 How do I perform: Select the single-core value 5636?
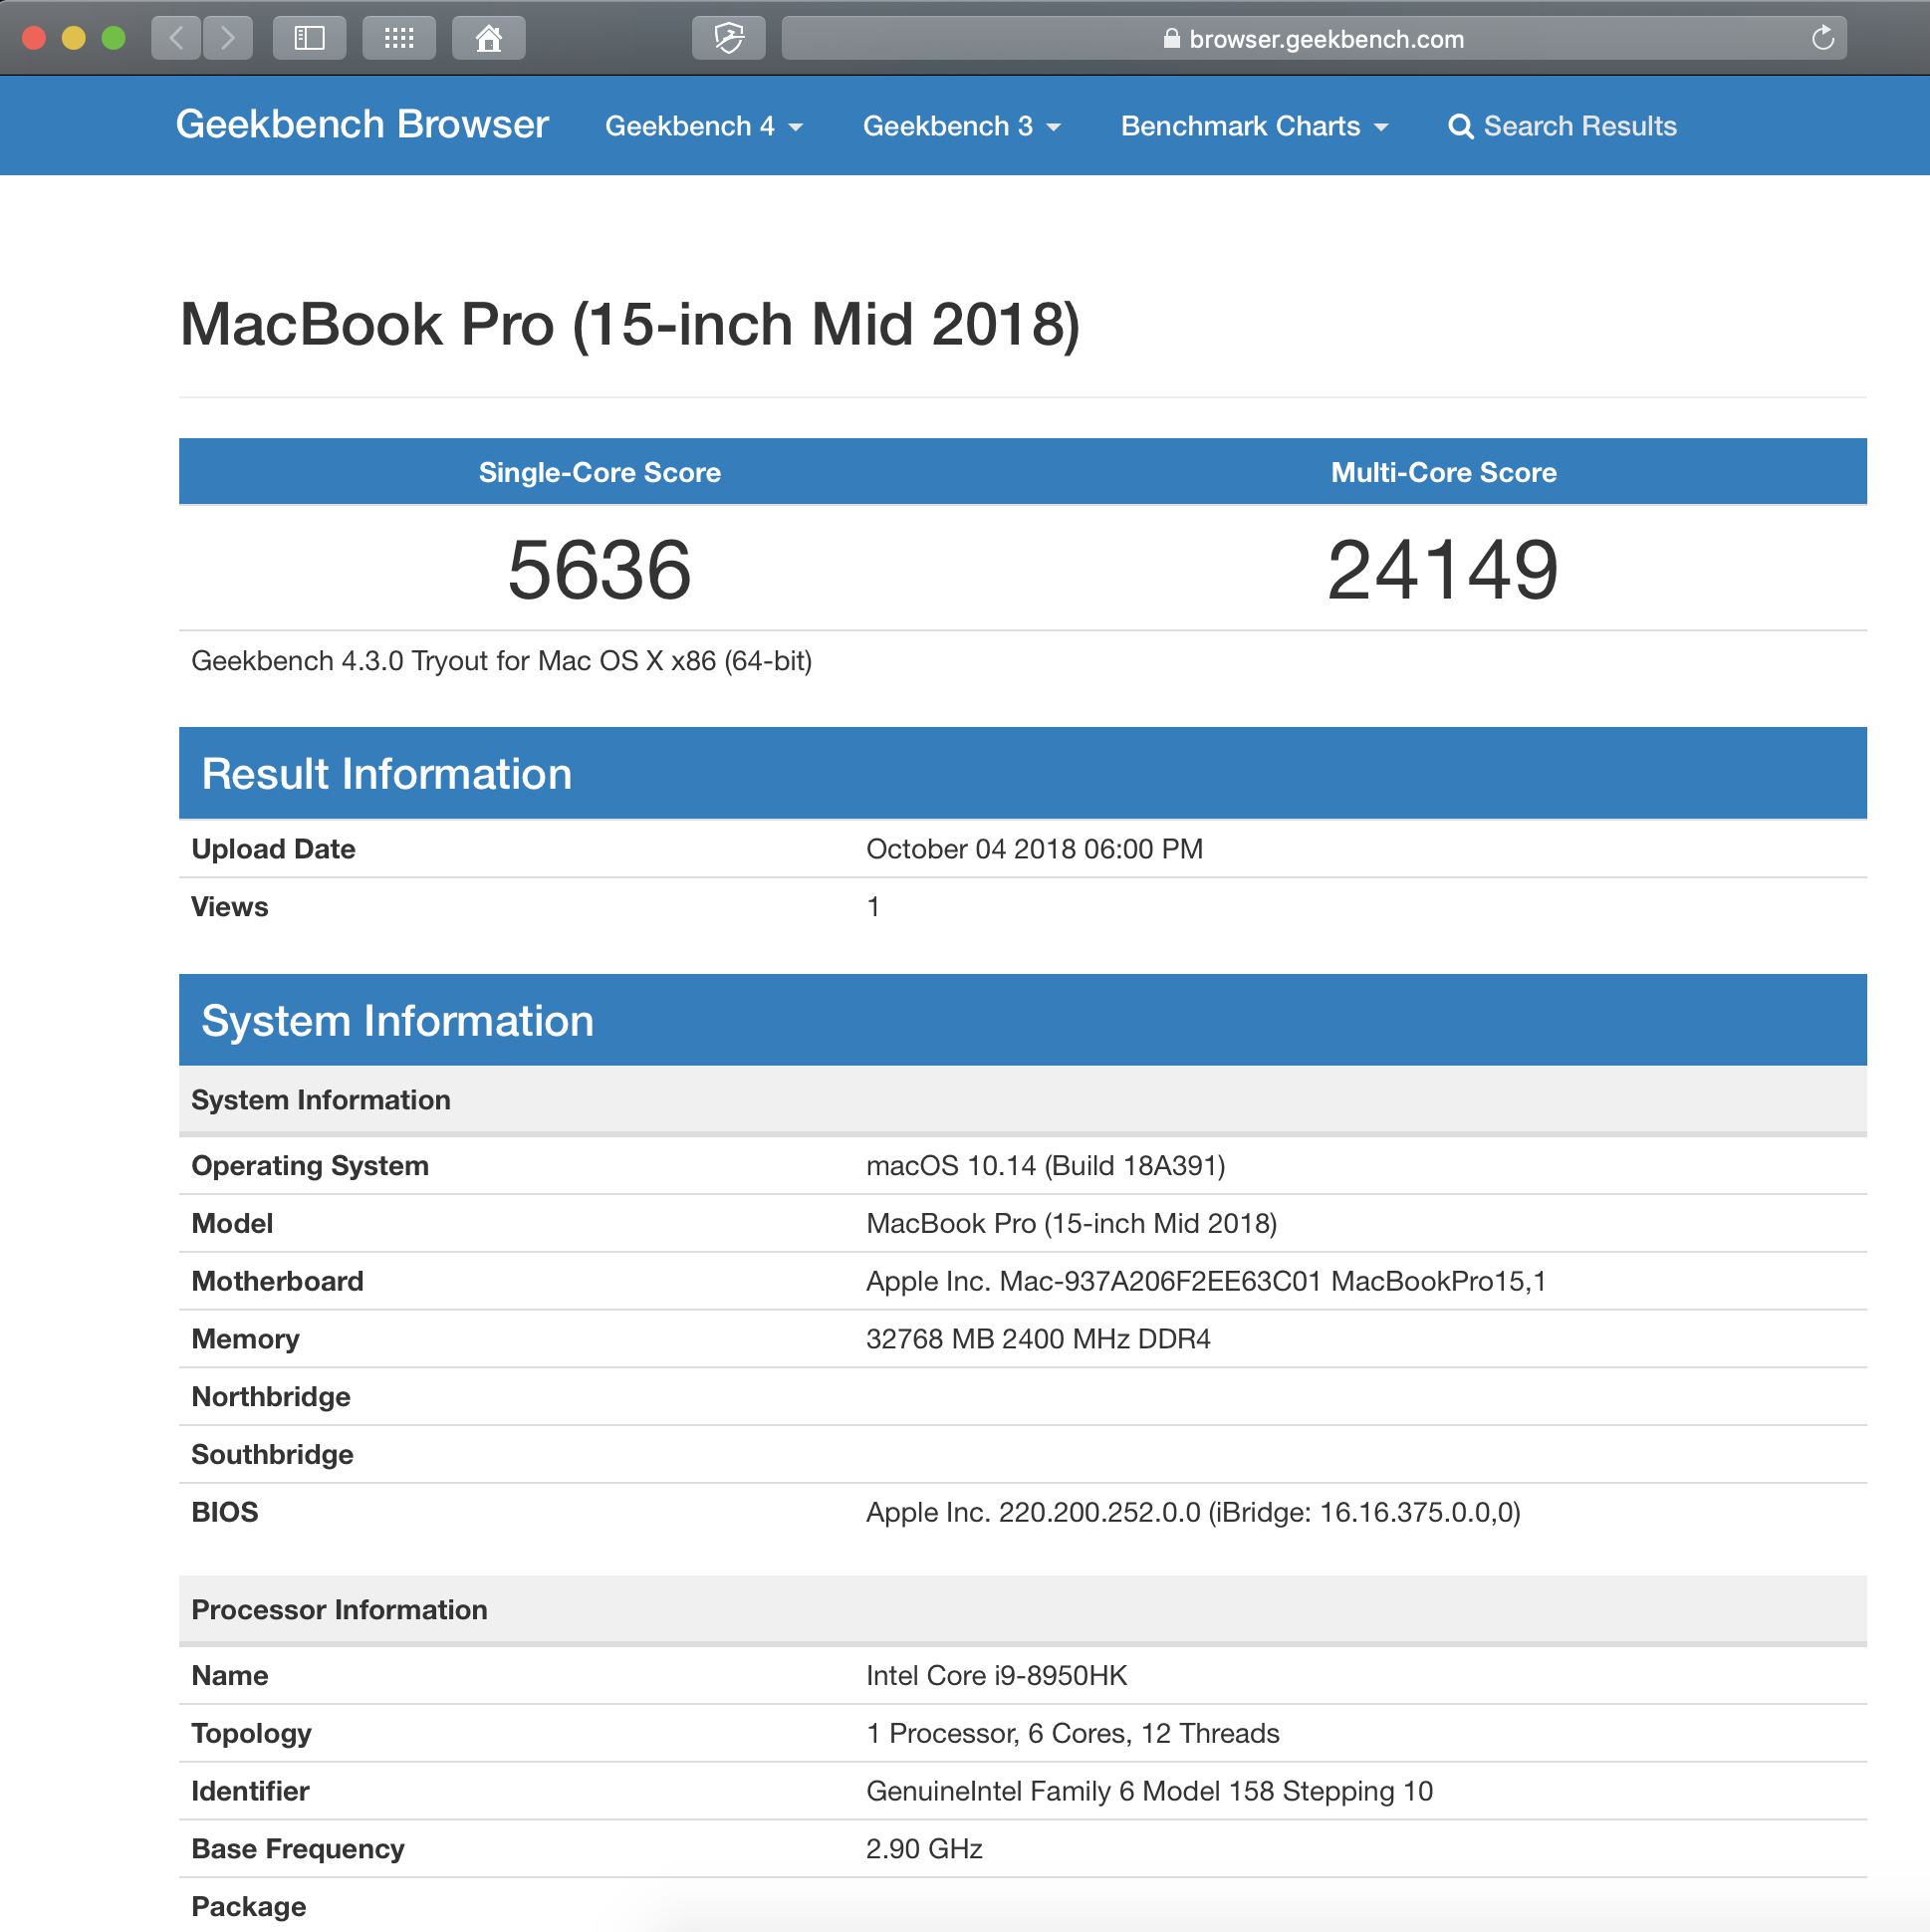pyautogui.click(x=600, y=570)
